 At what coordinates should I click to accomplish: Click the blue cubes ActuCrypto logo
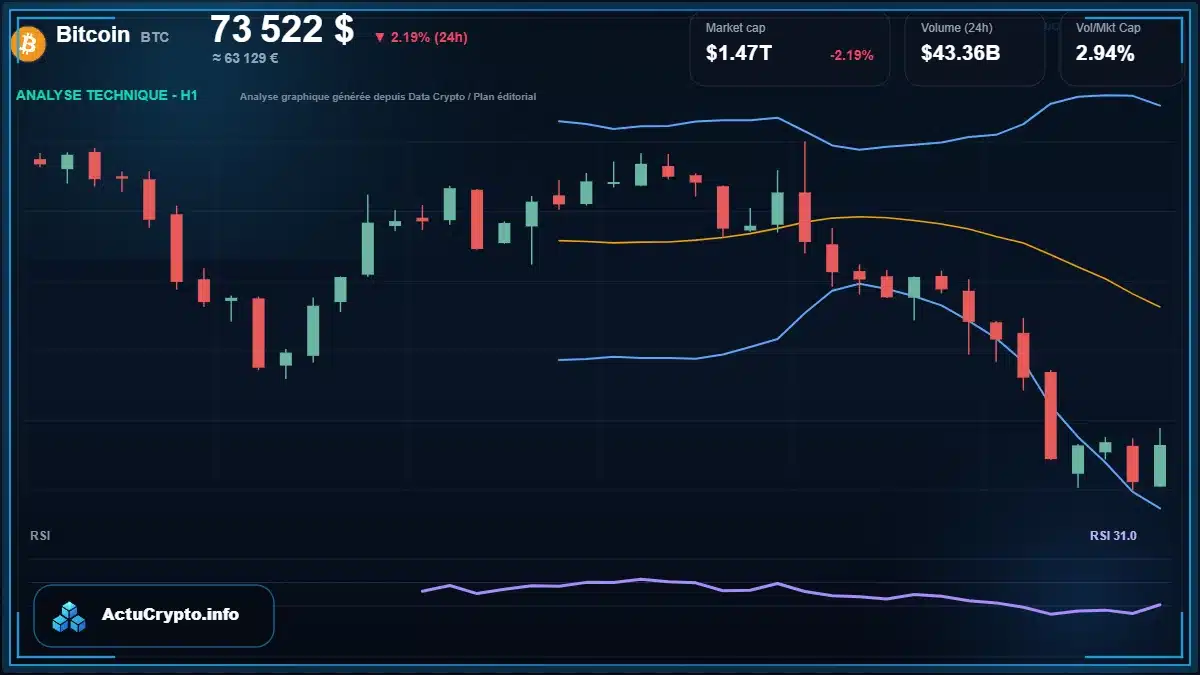70,616
